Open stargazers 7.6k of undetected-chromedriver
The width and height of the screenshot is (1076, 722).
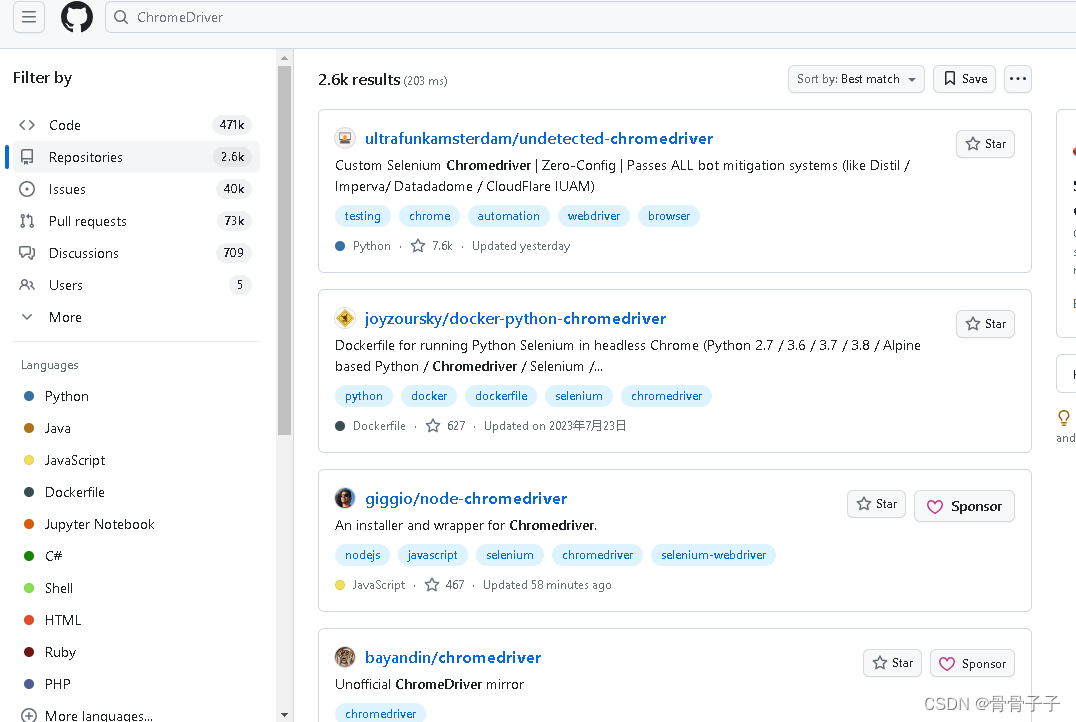432,246
